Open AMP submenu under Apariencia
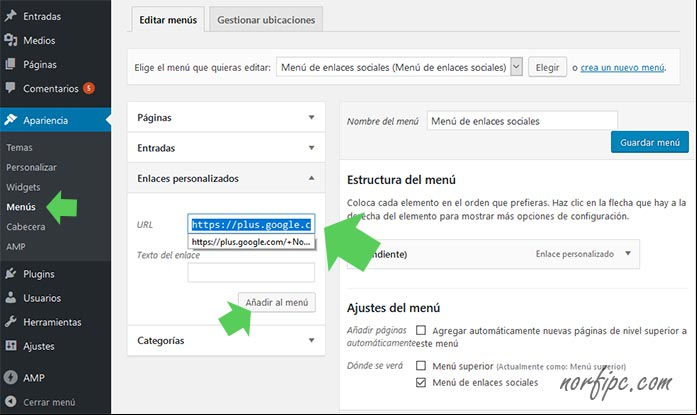The image size is (697, 415). point(16,247)
